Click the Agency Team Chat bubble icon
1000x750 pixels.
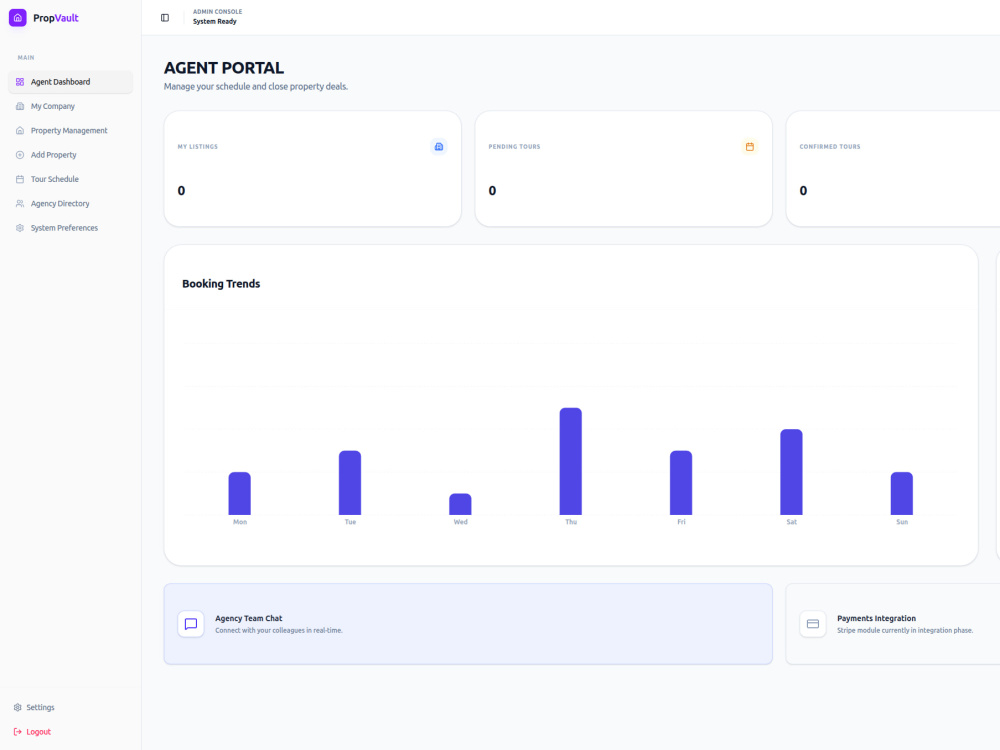tap(191, 624)
